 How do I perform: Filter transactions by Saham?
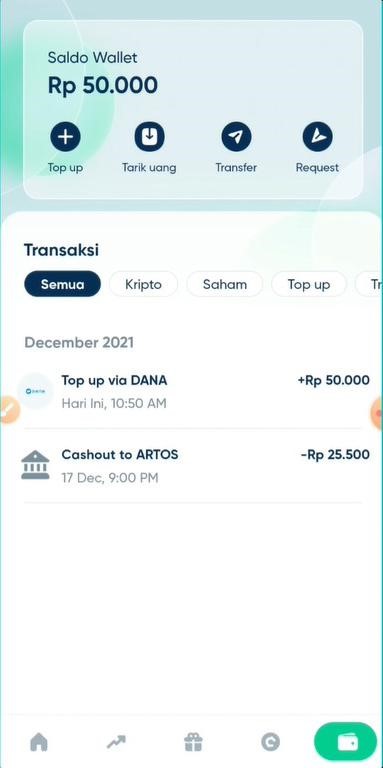click(x=225, y=284)
